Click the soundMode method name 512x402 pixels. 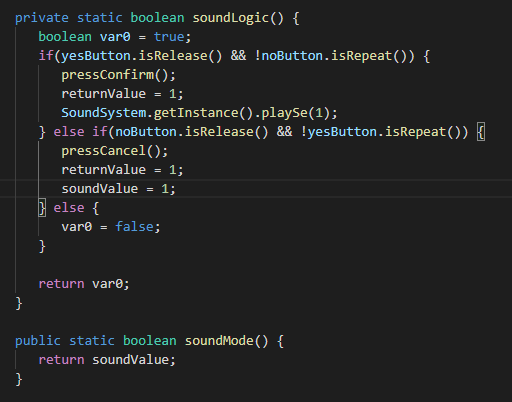pos(219,341)
